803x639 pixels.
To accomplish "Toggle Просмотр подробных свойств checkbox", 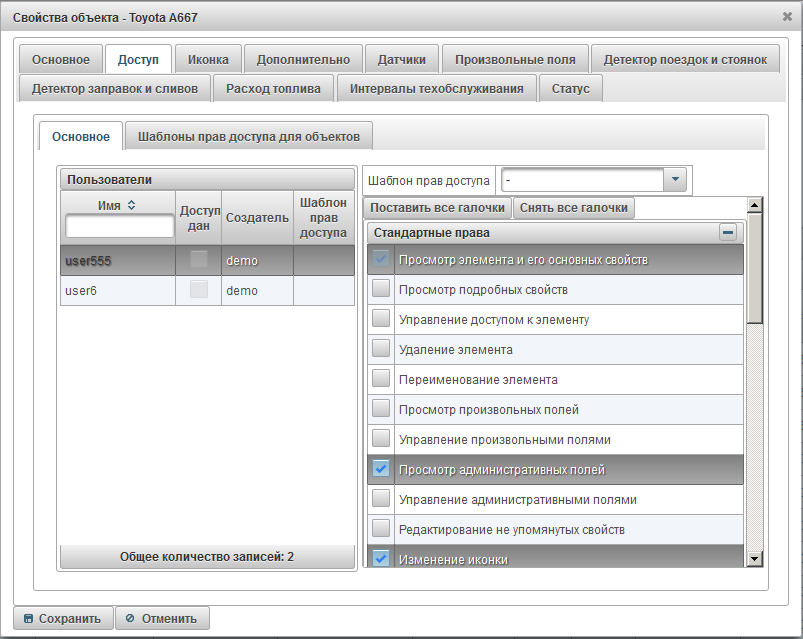I will (381, 290).
